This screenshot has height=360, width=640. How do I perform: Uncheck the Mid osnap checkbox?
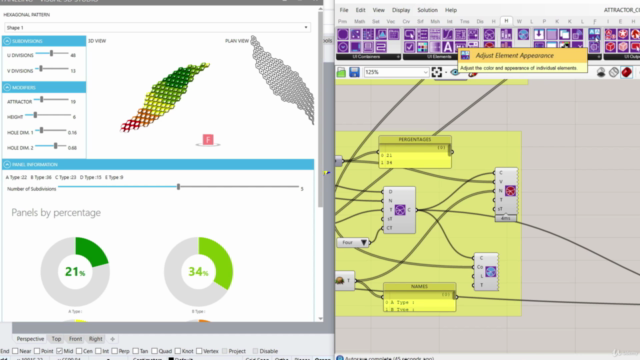[59, 351]
